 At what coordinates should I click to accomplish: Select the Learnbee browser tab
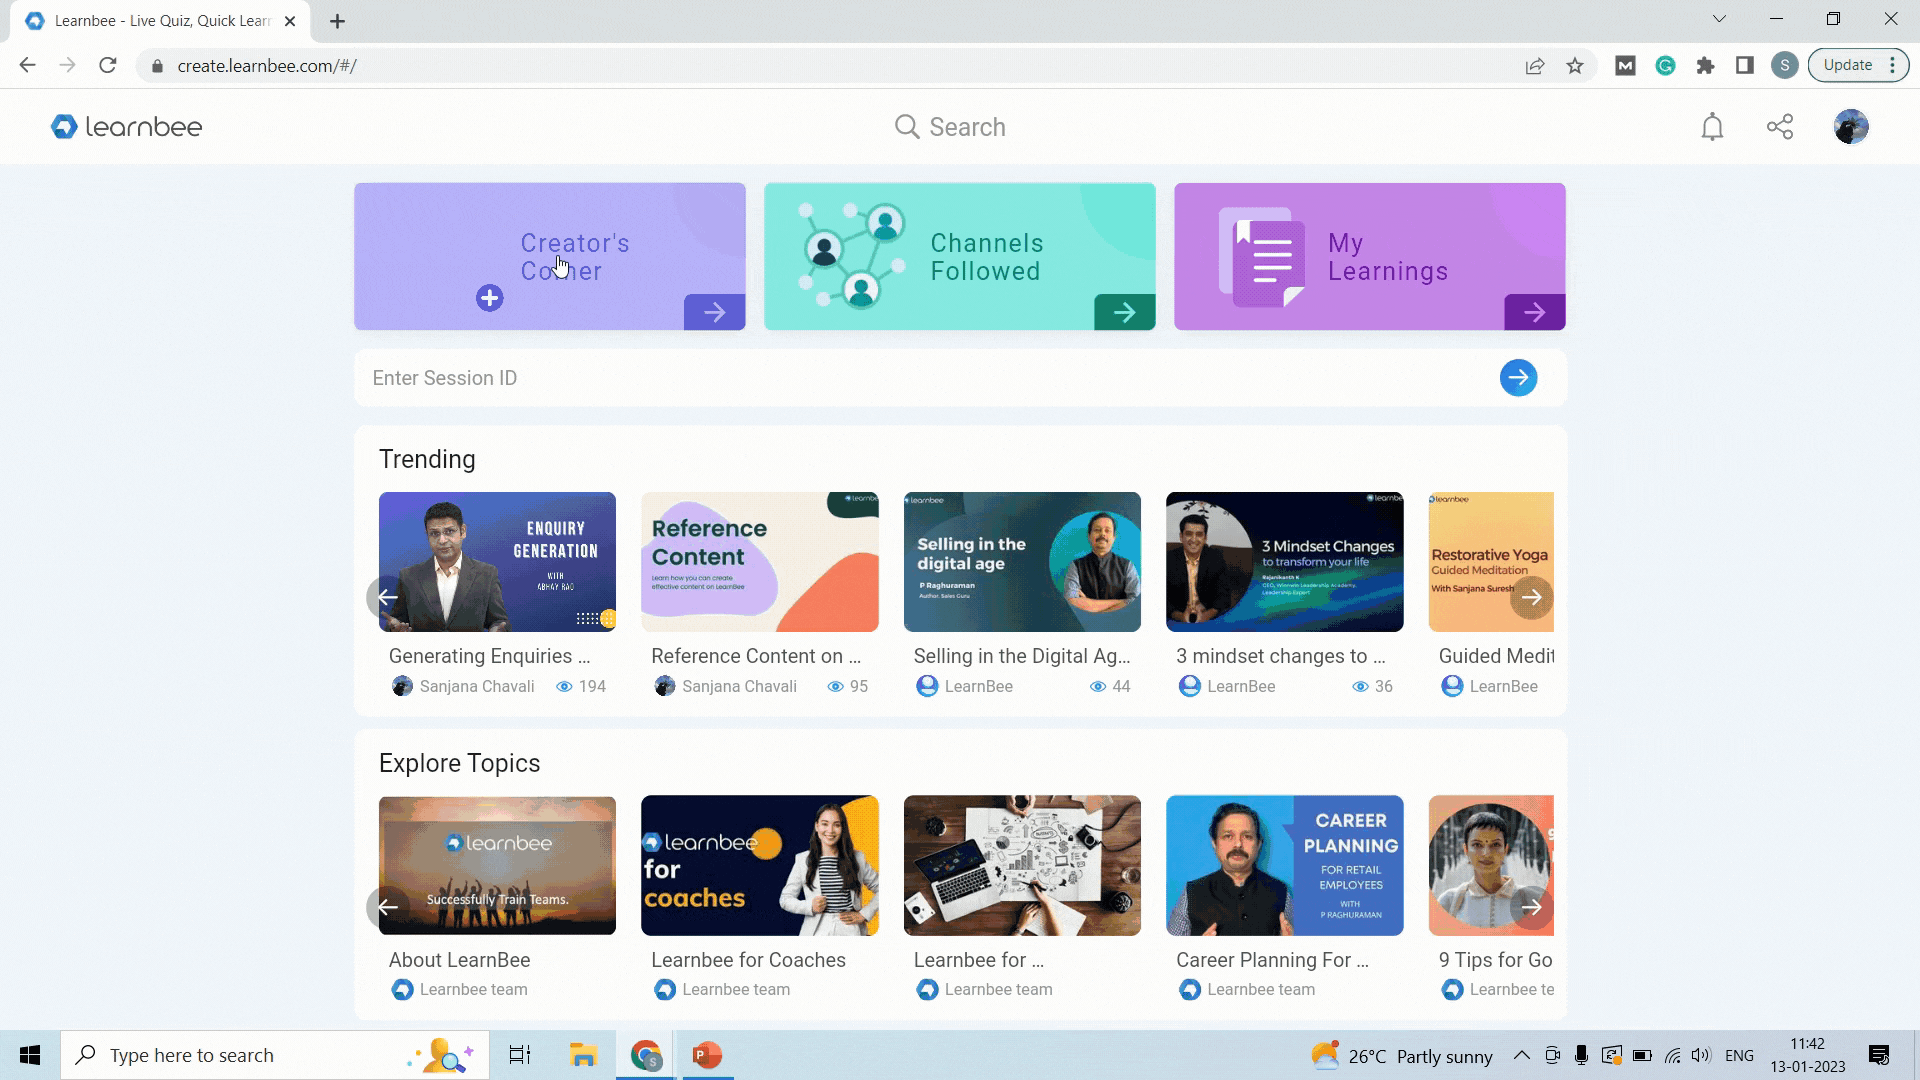pyautogui.click(x=160, y=21)
